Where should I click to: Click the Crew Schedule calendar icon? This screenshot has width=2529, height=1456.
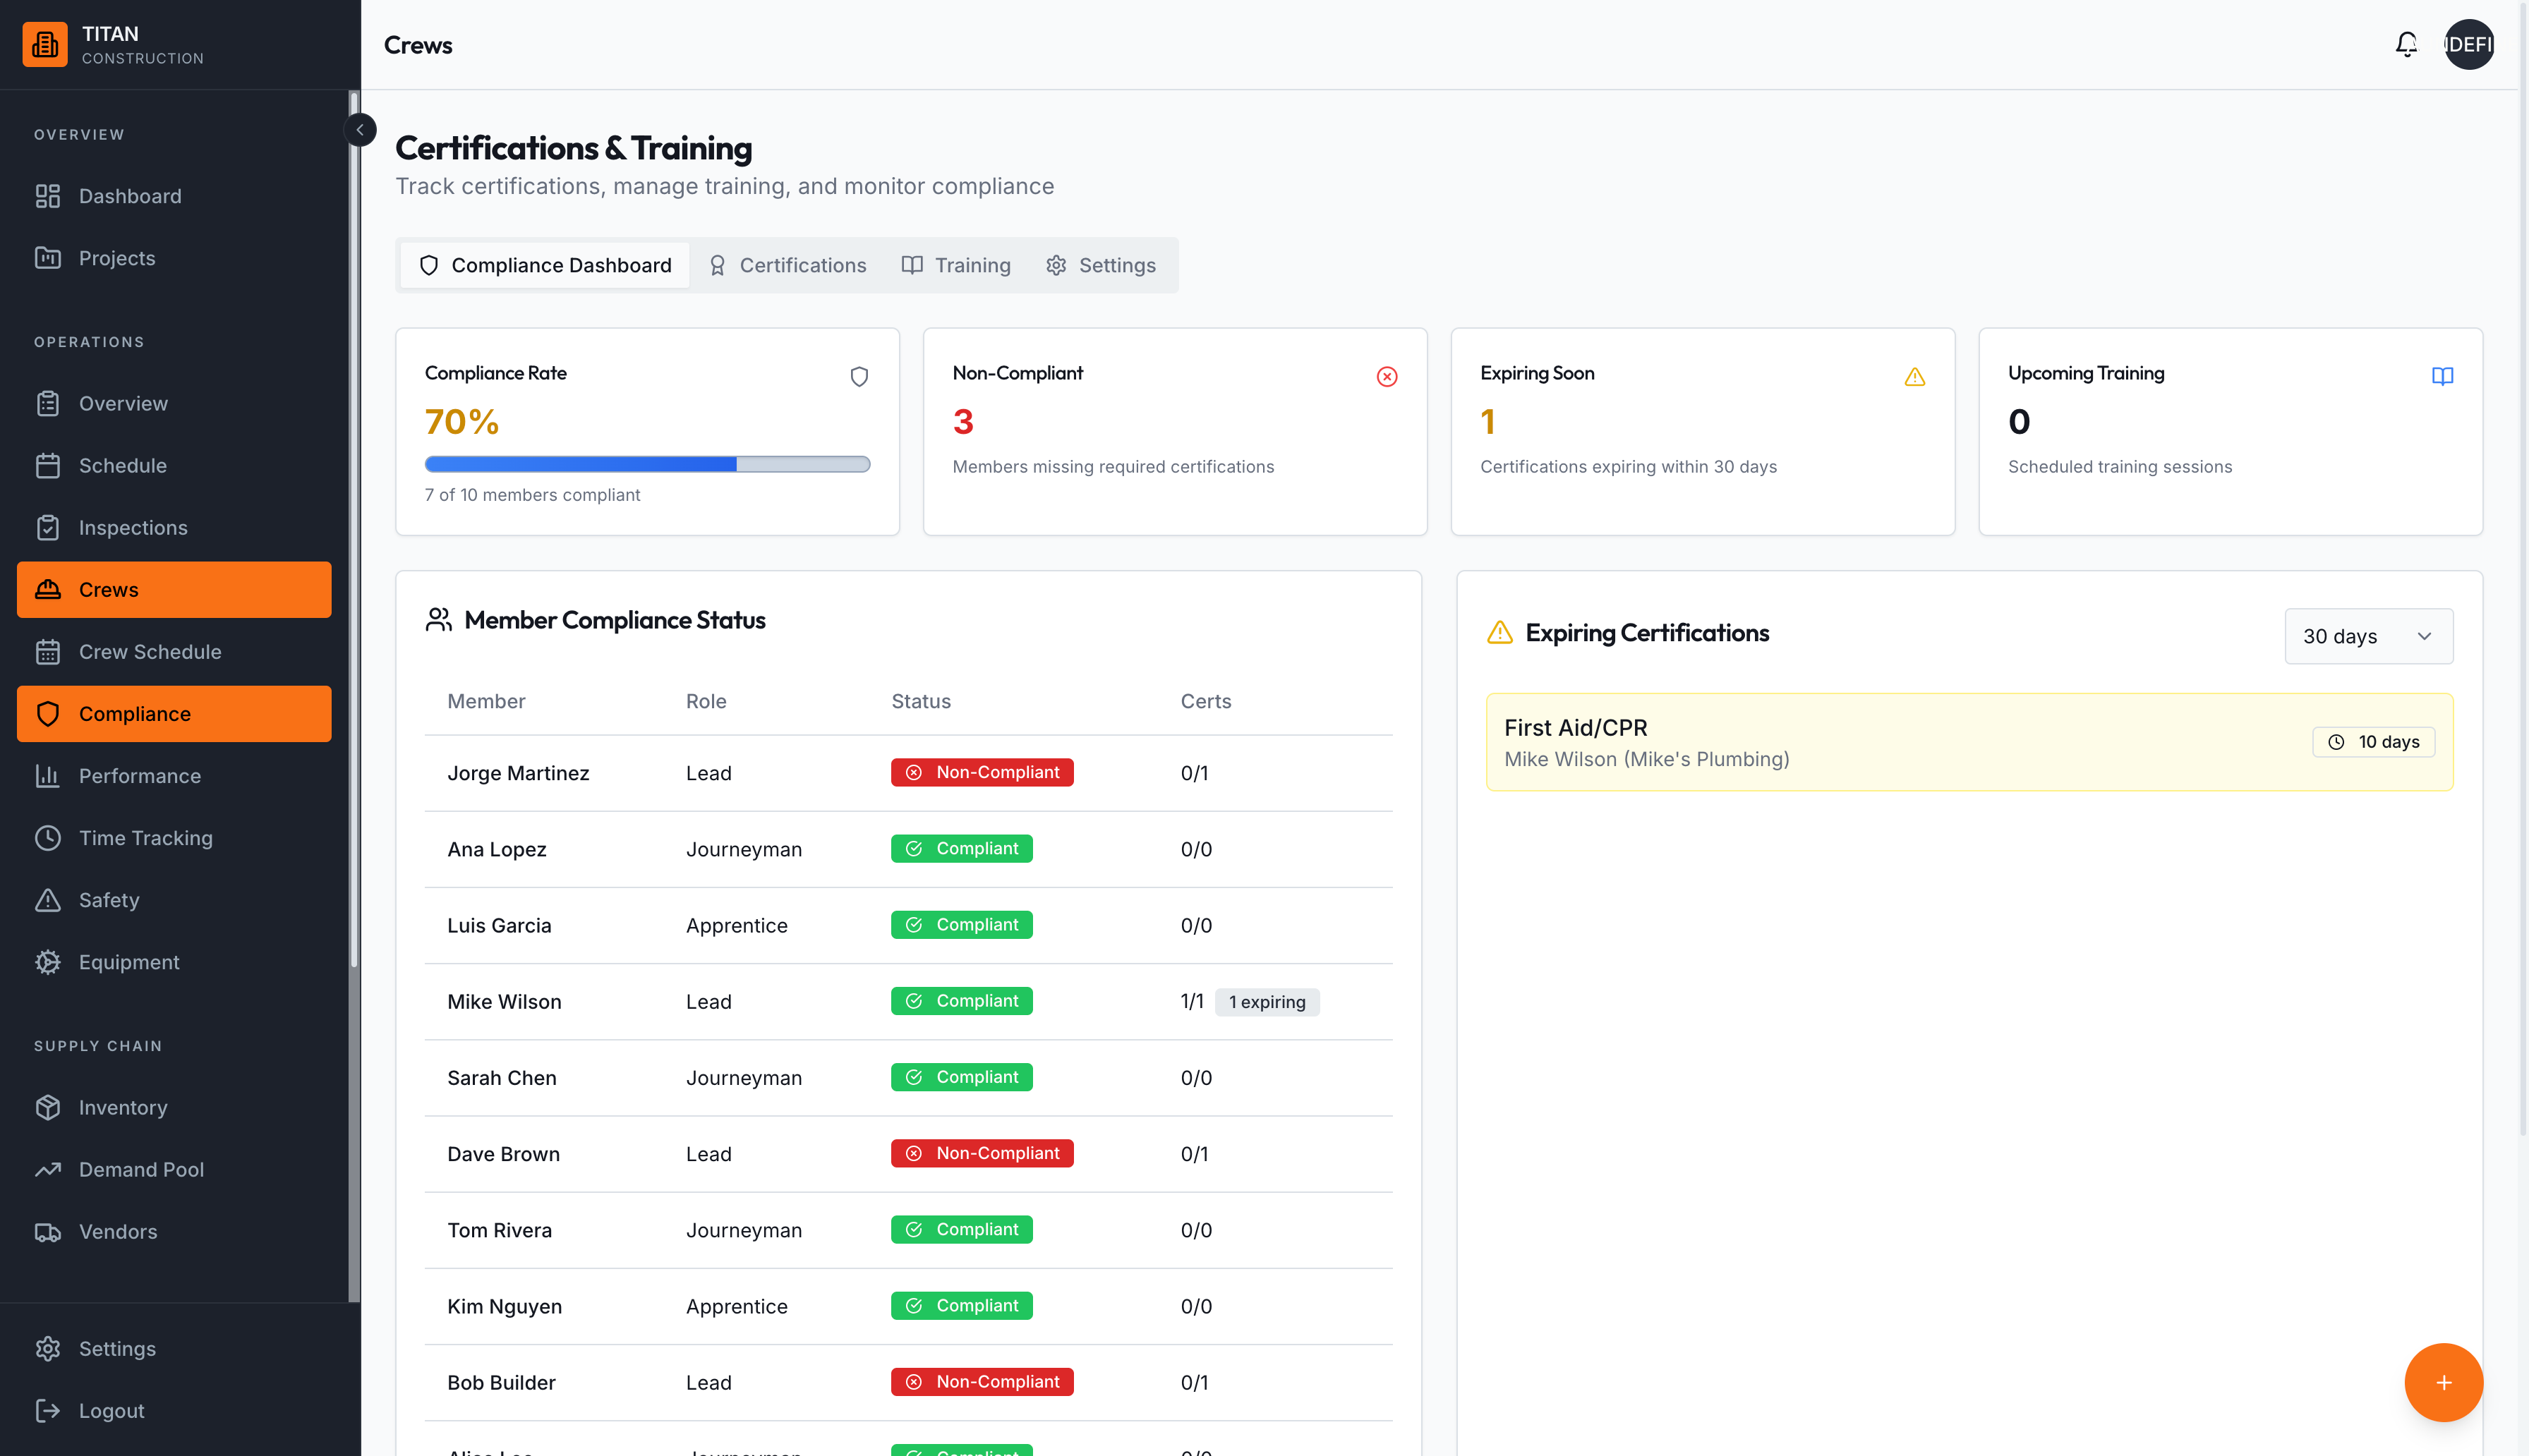tap(48, 652)
